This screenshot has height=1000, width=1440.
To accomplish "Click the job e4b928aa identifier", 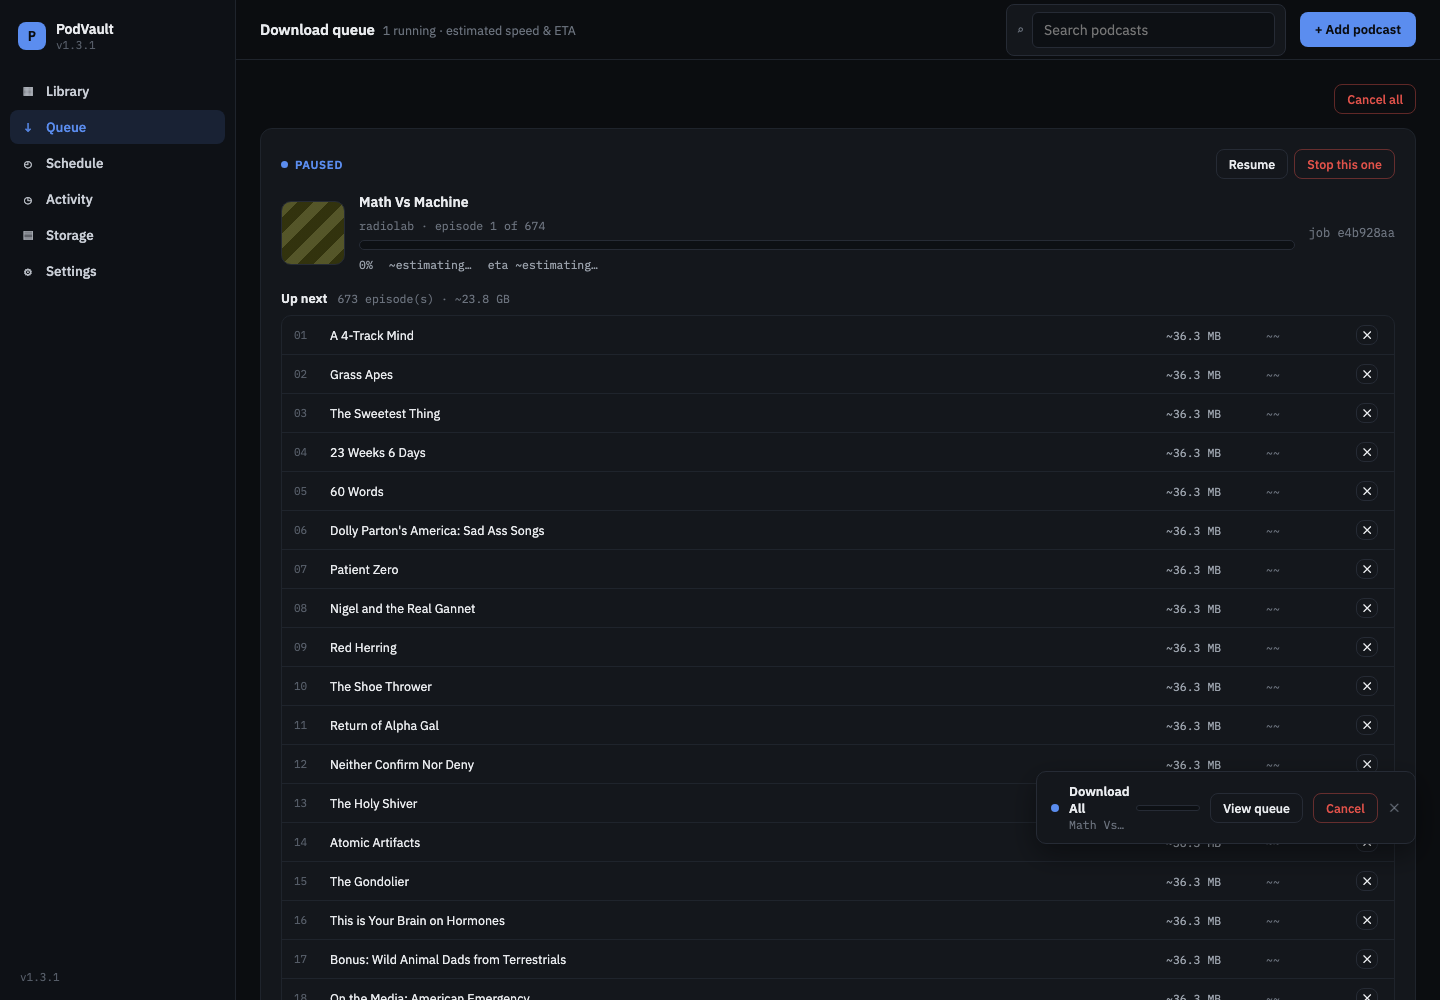I will pyautogui.click(x=1351, y=233).
